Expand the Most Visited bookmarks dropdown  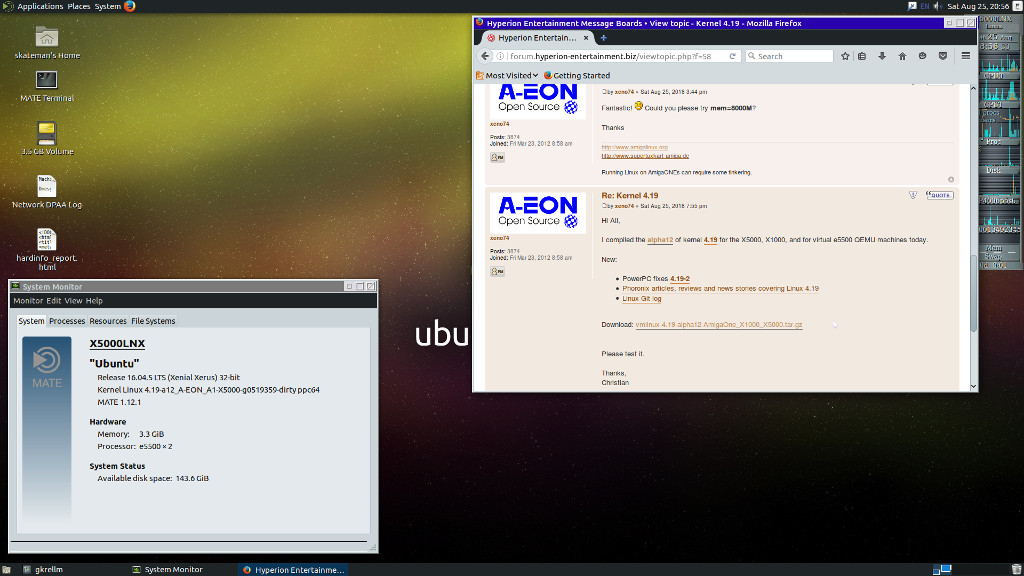507,76
